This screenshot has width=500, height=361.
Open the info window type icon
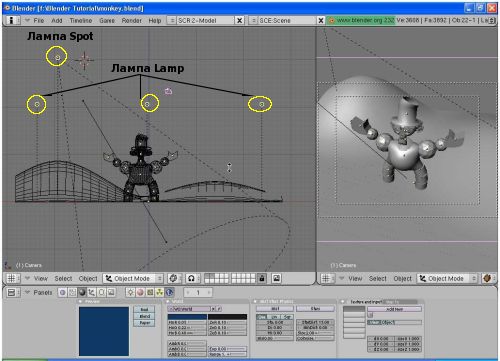11,20
